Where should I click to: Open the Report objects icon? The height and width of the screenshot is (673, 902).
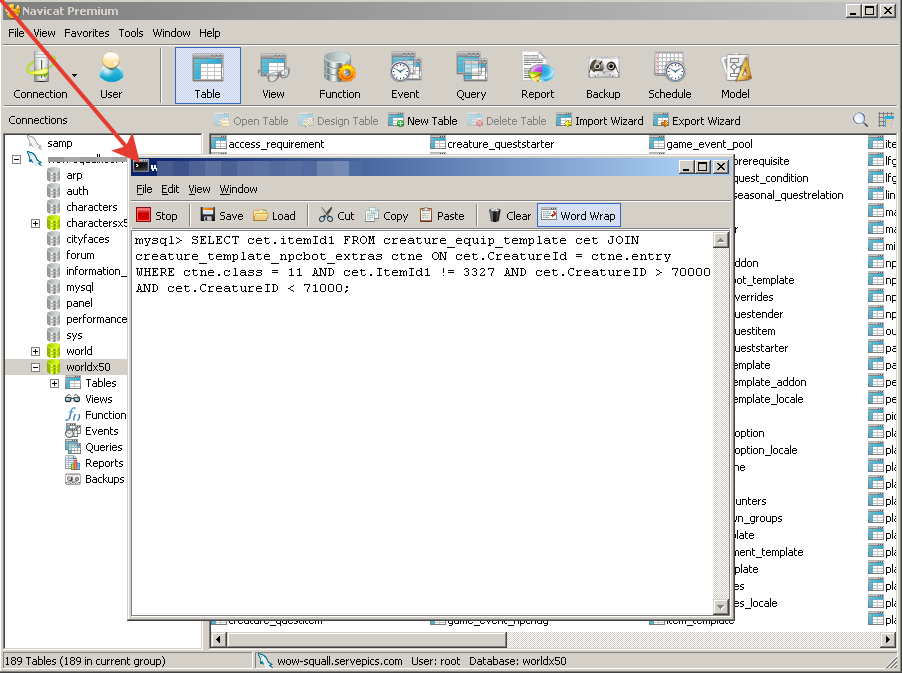coord(537,75)
